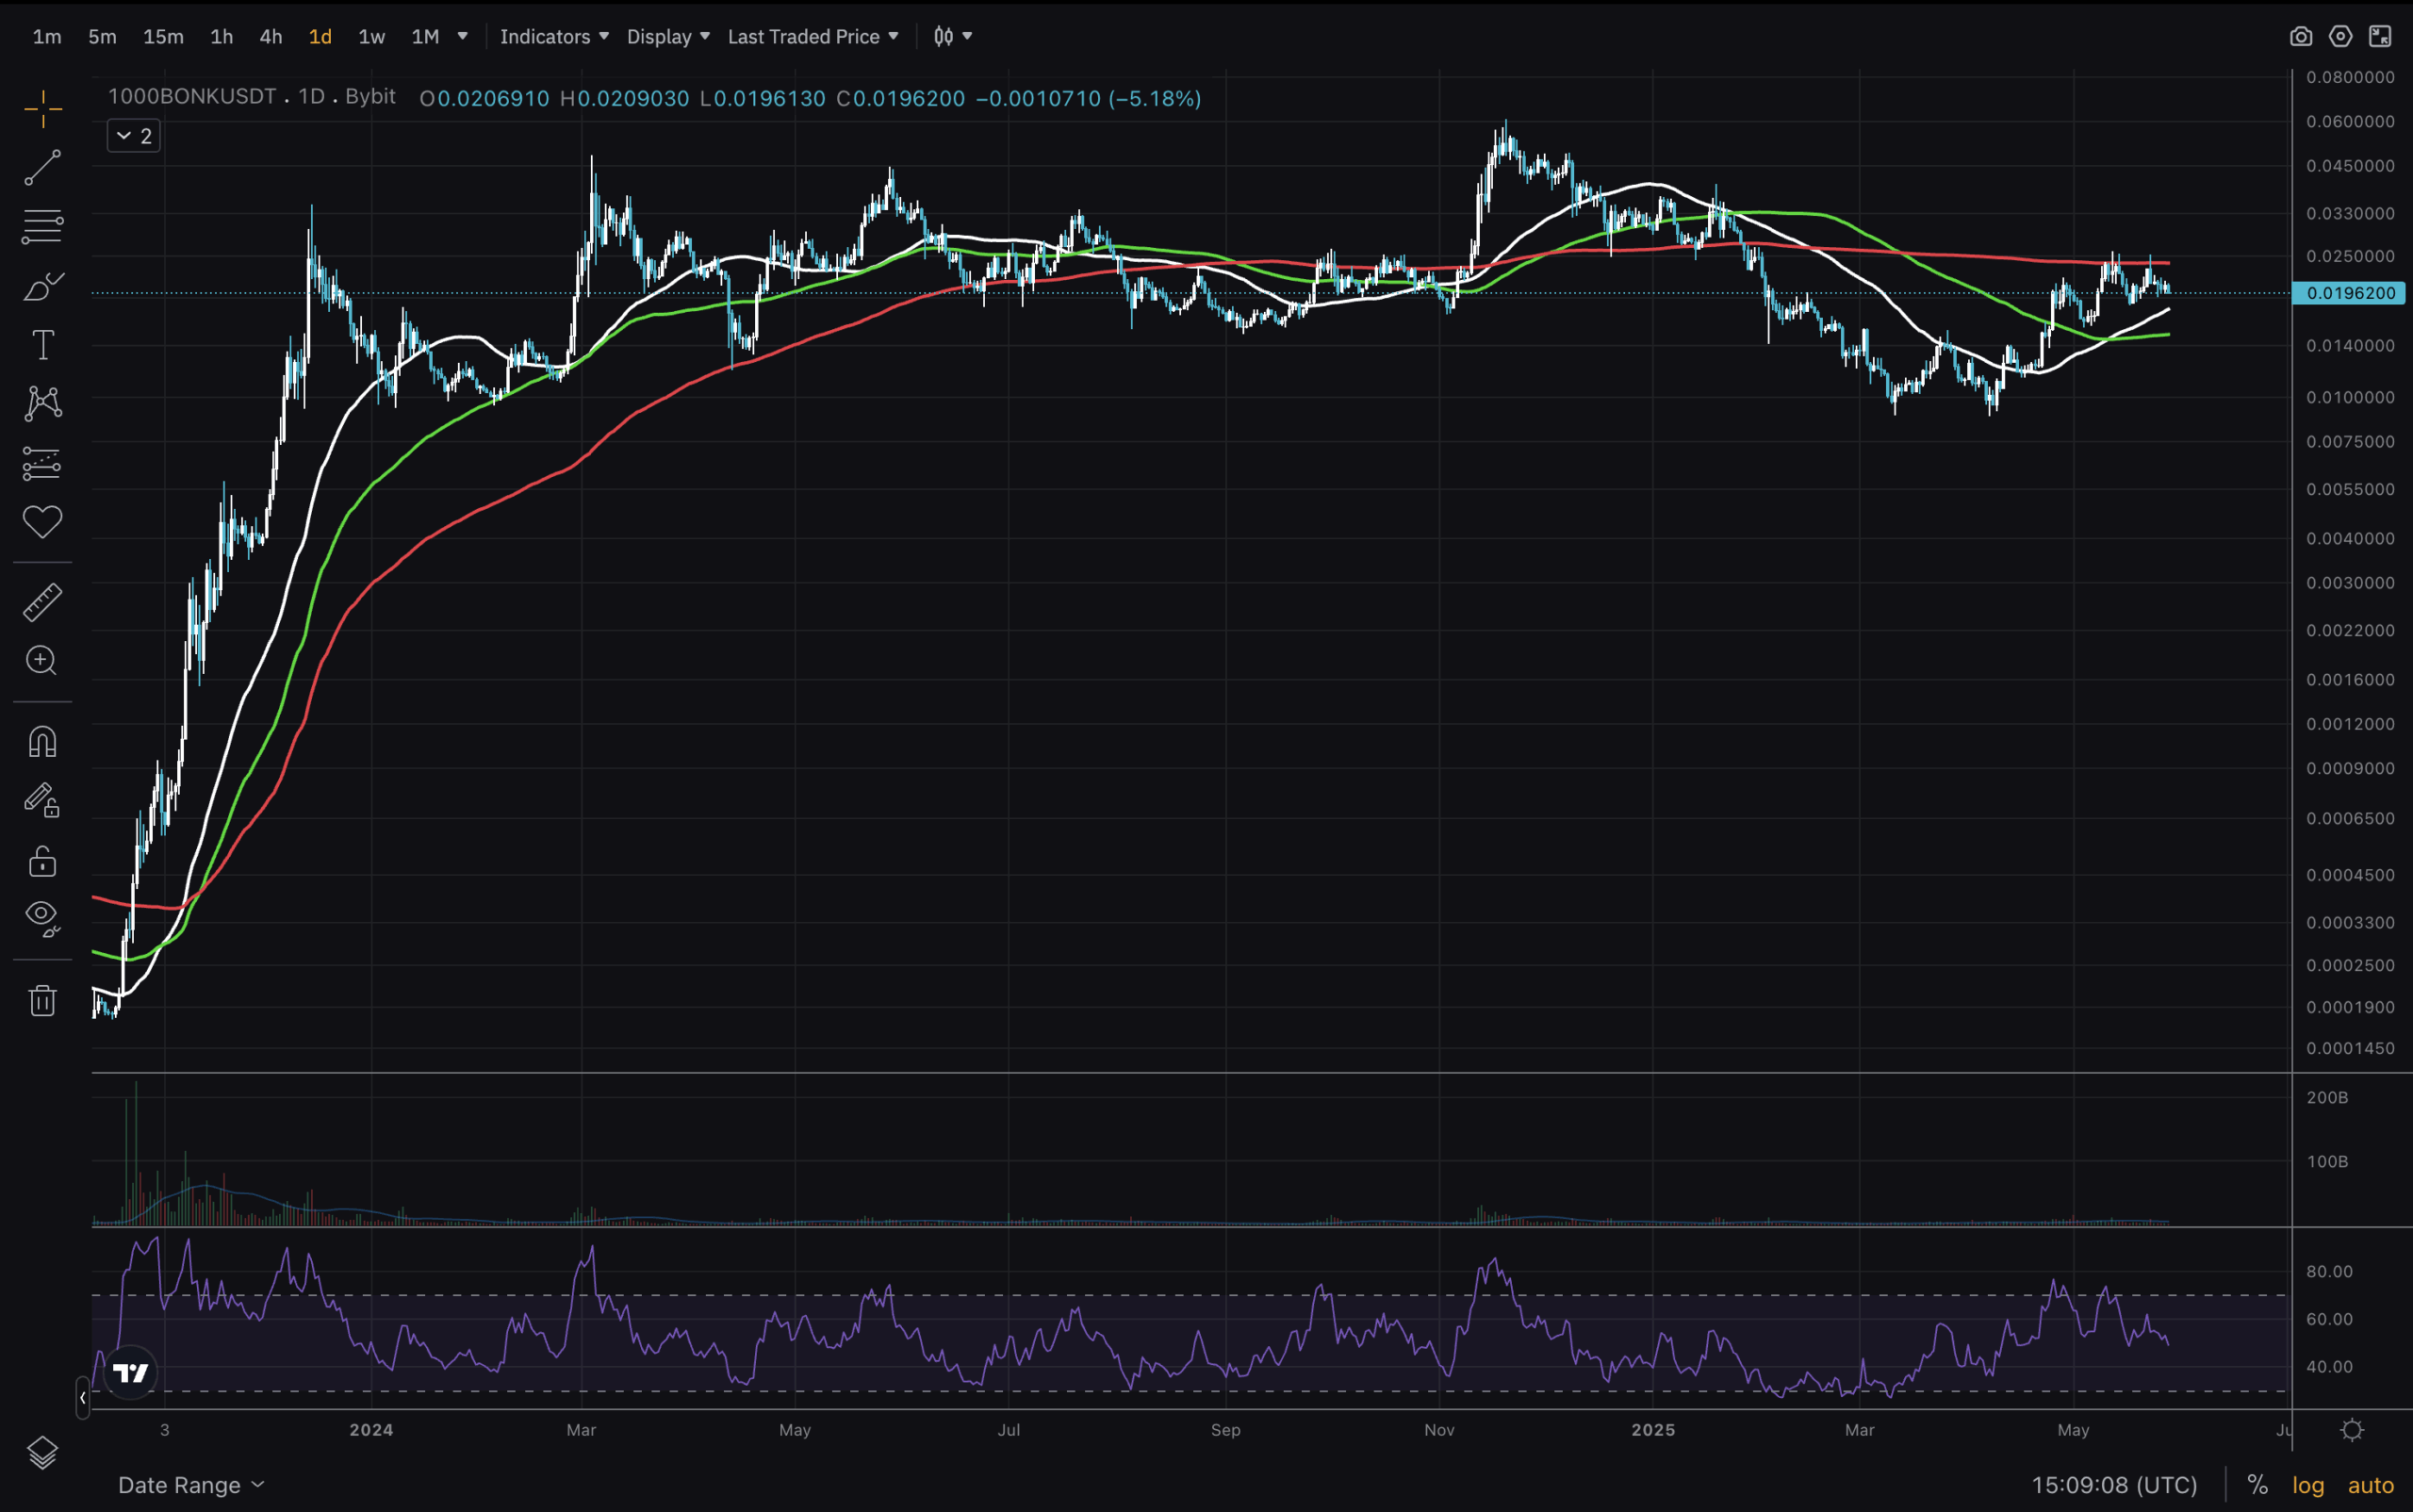Click the TradingView logo watermark

(130, 1373)
